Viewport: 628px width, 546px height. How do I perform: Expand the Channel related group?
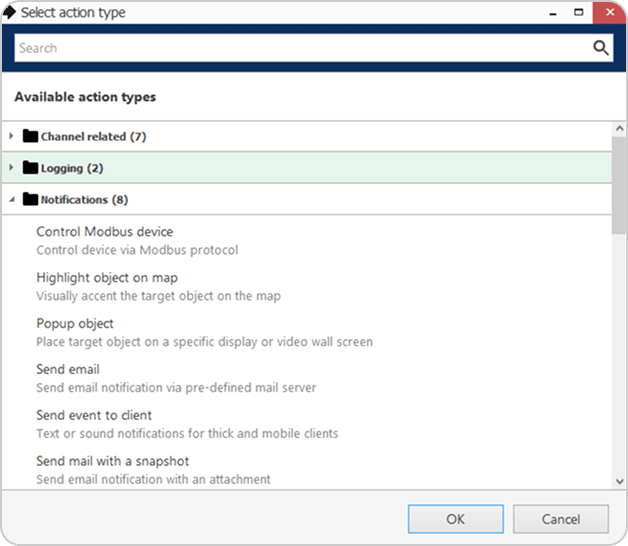pos(12,136)
